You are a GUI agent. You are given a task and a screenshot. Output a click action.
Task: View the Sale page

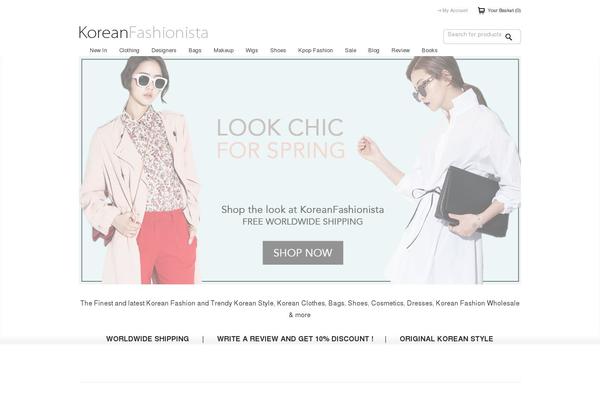[x=350, y=50]
